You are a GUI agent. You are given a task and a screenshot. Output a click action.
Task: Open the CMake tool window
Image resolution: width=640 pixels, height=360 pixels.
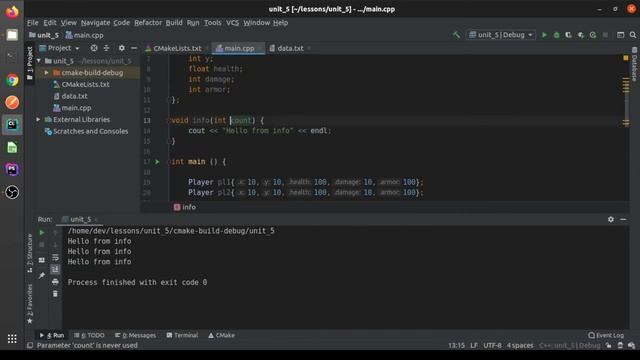tap(221, 336)
